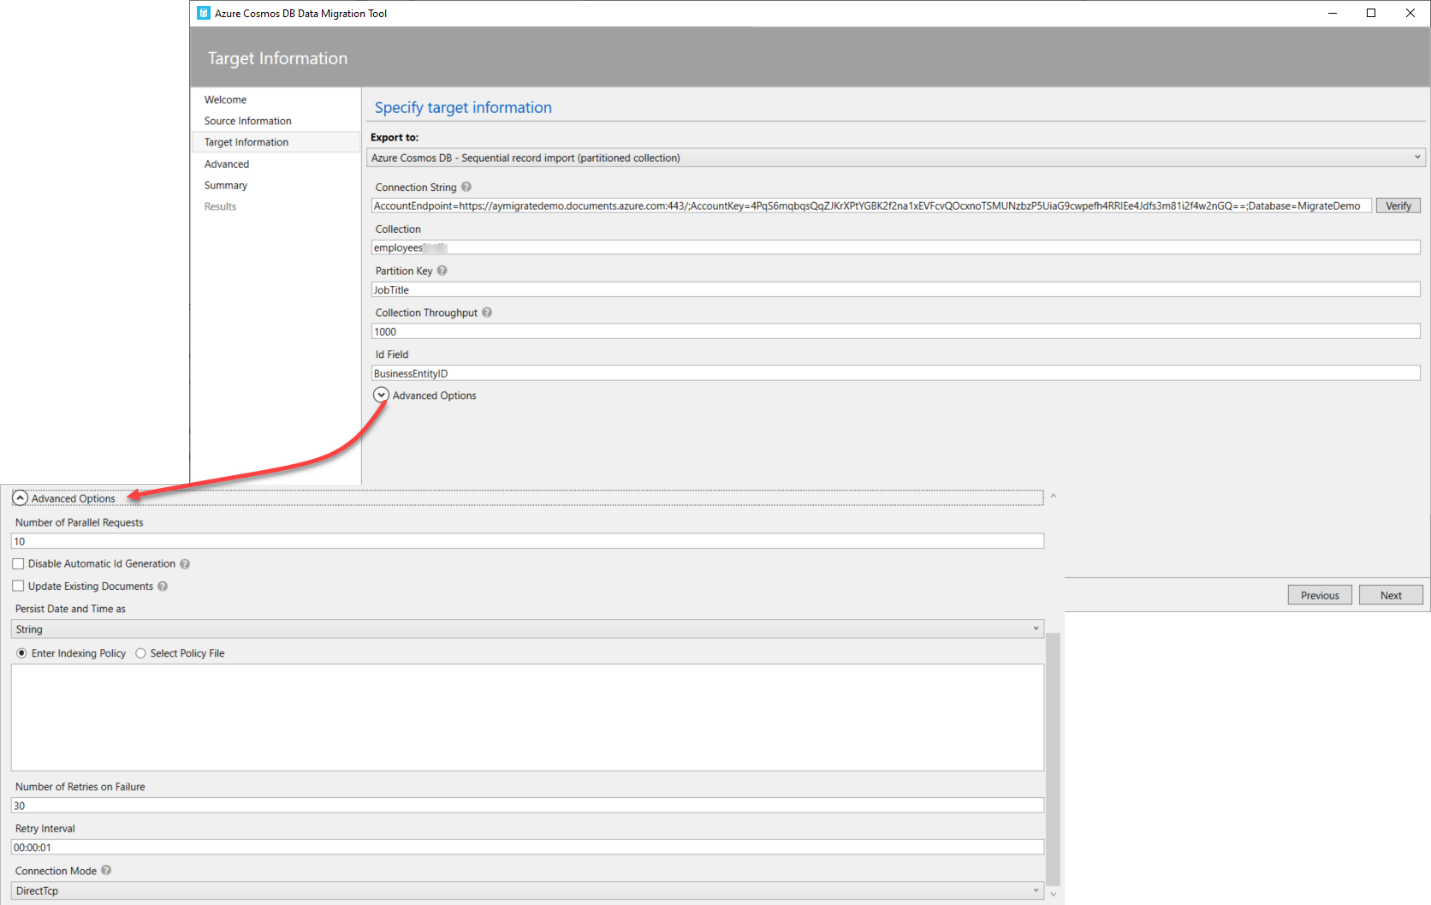The height and width of the screenshot is (905, 1431).
Task: Click the Collection name input field
Action: click(896, 248)
